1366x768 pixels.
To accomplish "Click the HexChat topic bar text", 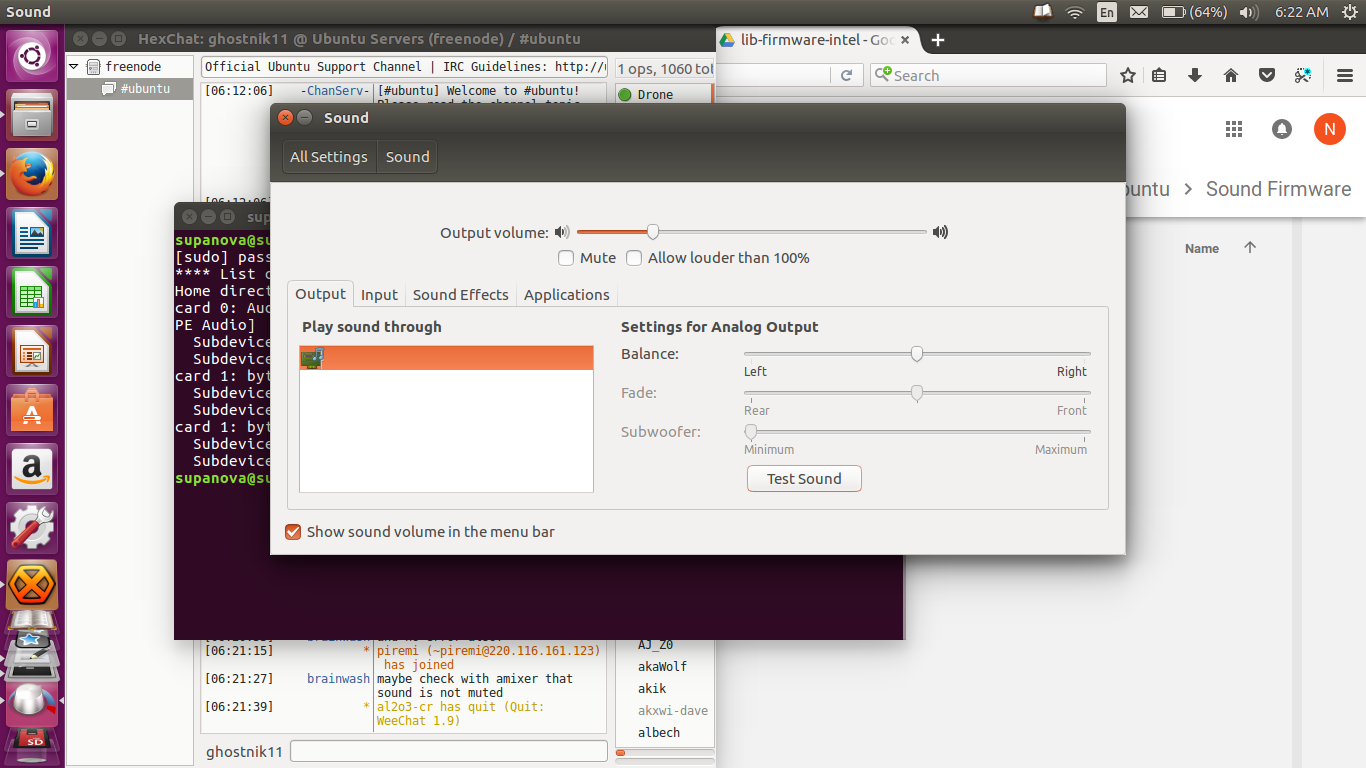I will (404, 67).
